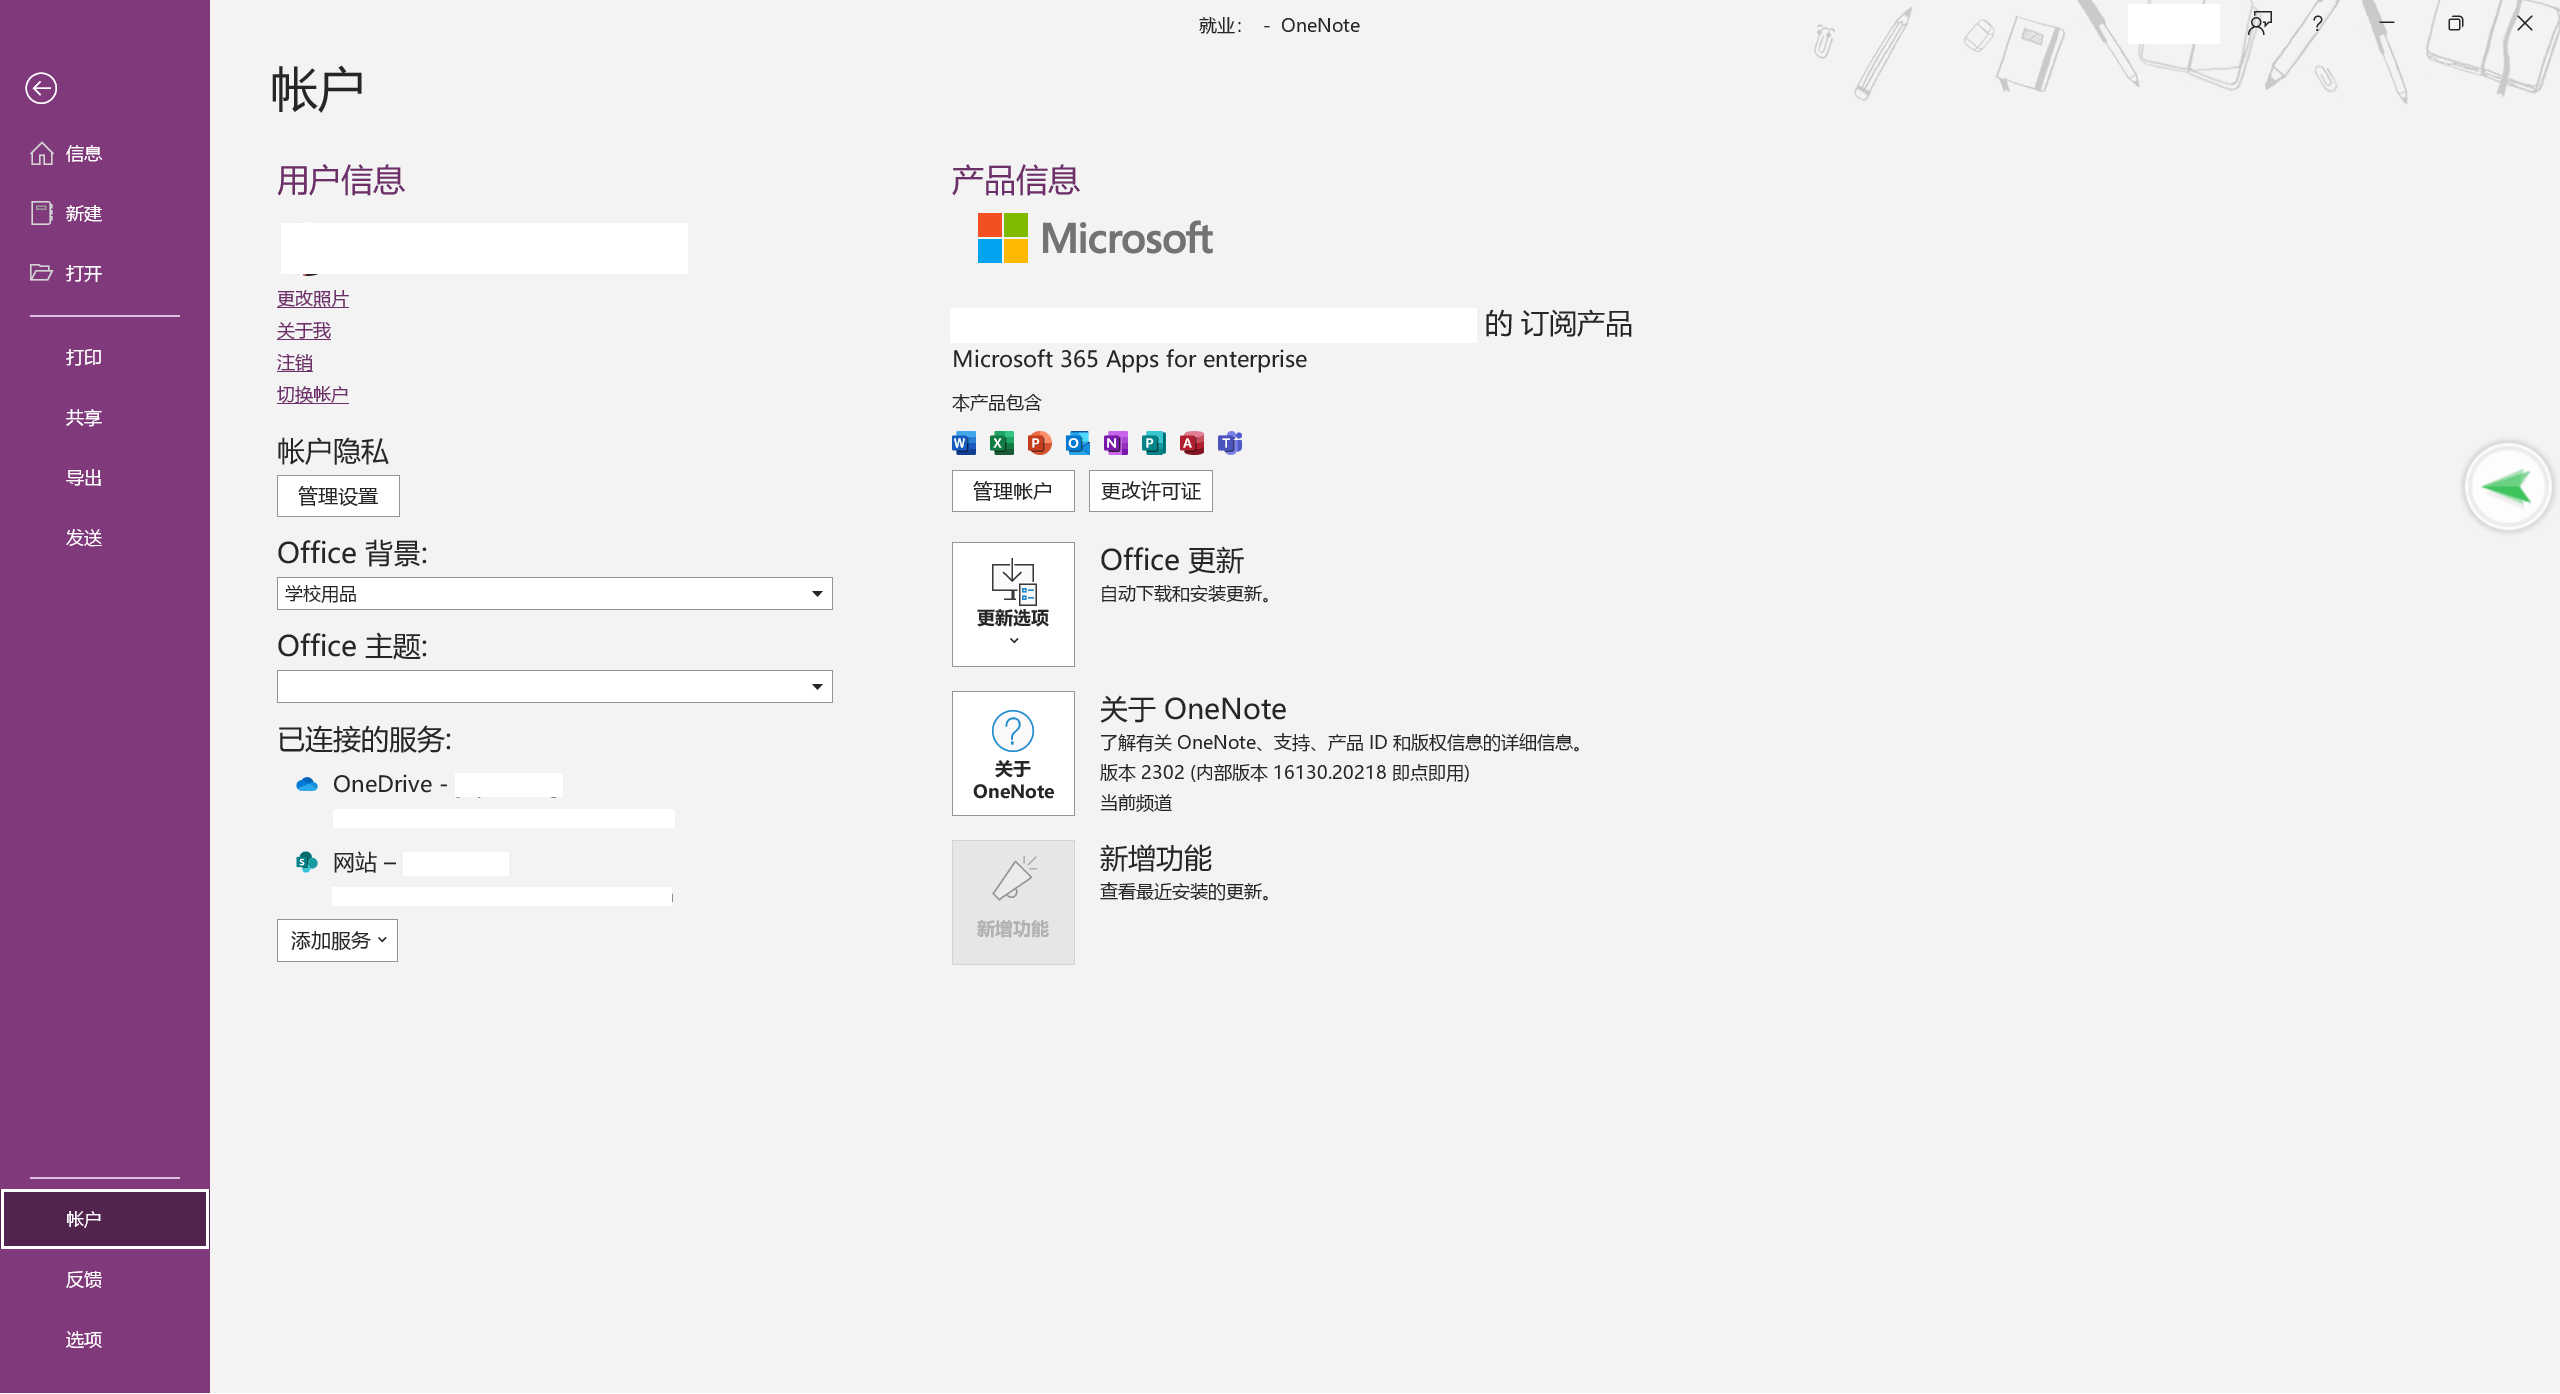2560x1394 pixels.
Task: Select 导出 in the sidebar
Action: click(x=84, y=478)
